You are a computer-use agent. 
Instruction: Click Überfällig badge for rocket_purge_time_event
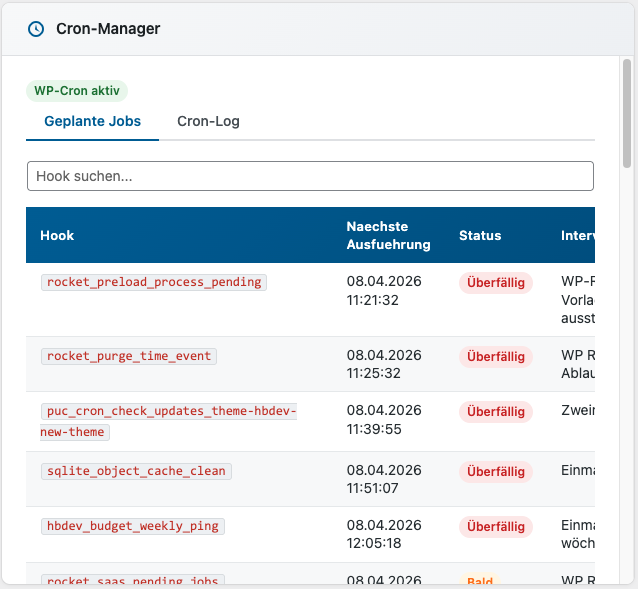(496, 356)
